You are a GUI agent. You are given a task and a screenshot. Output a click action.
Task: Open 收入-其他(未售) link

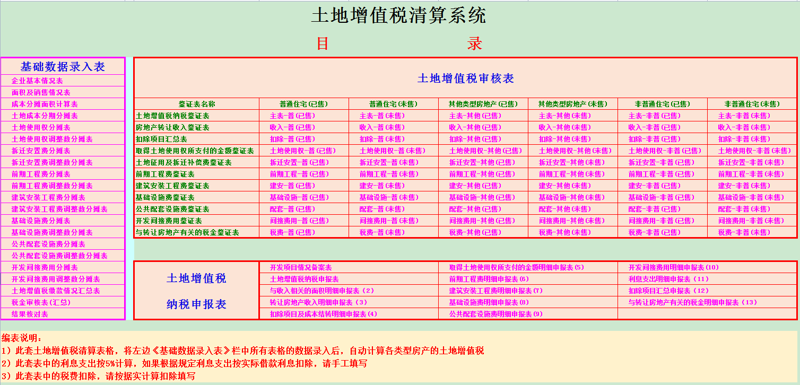click(x=565, y=127)
